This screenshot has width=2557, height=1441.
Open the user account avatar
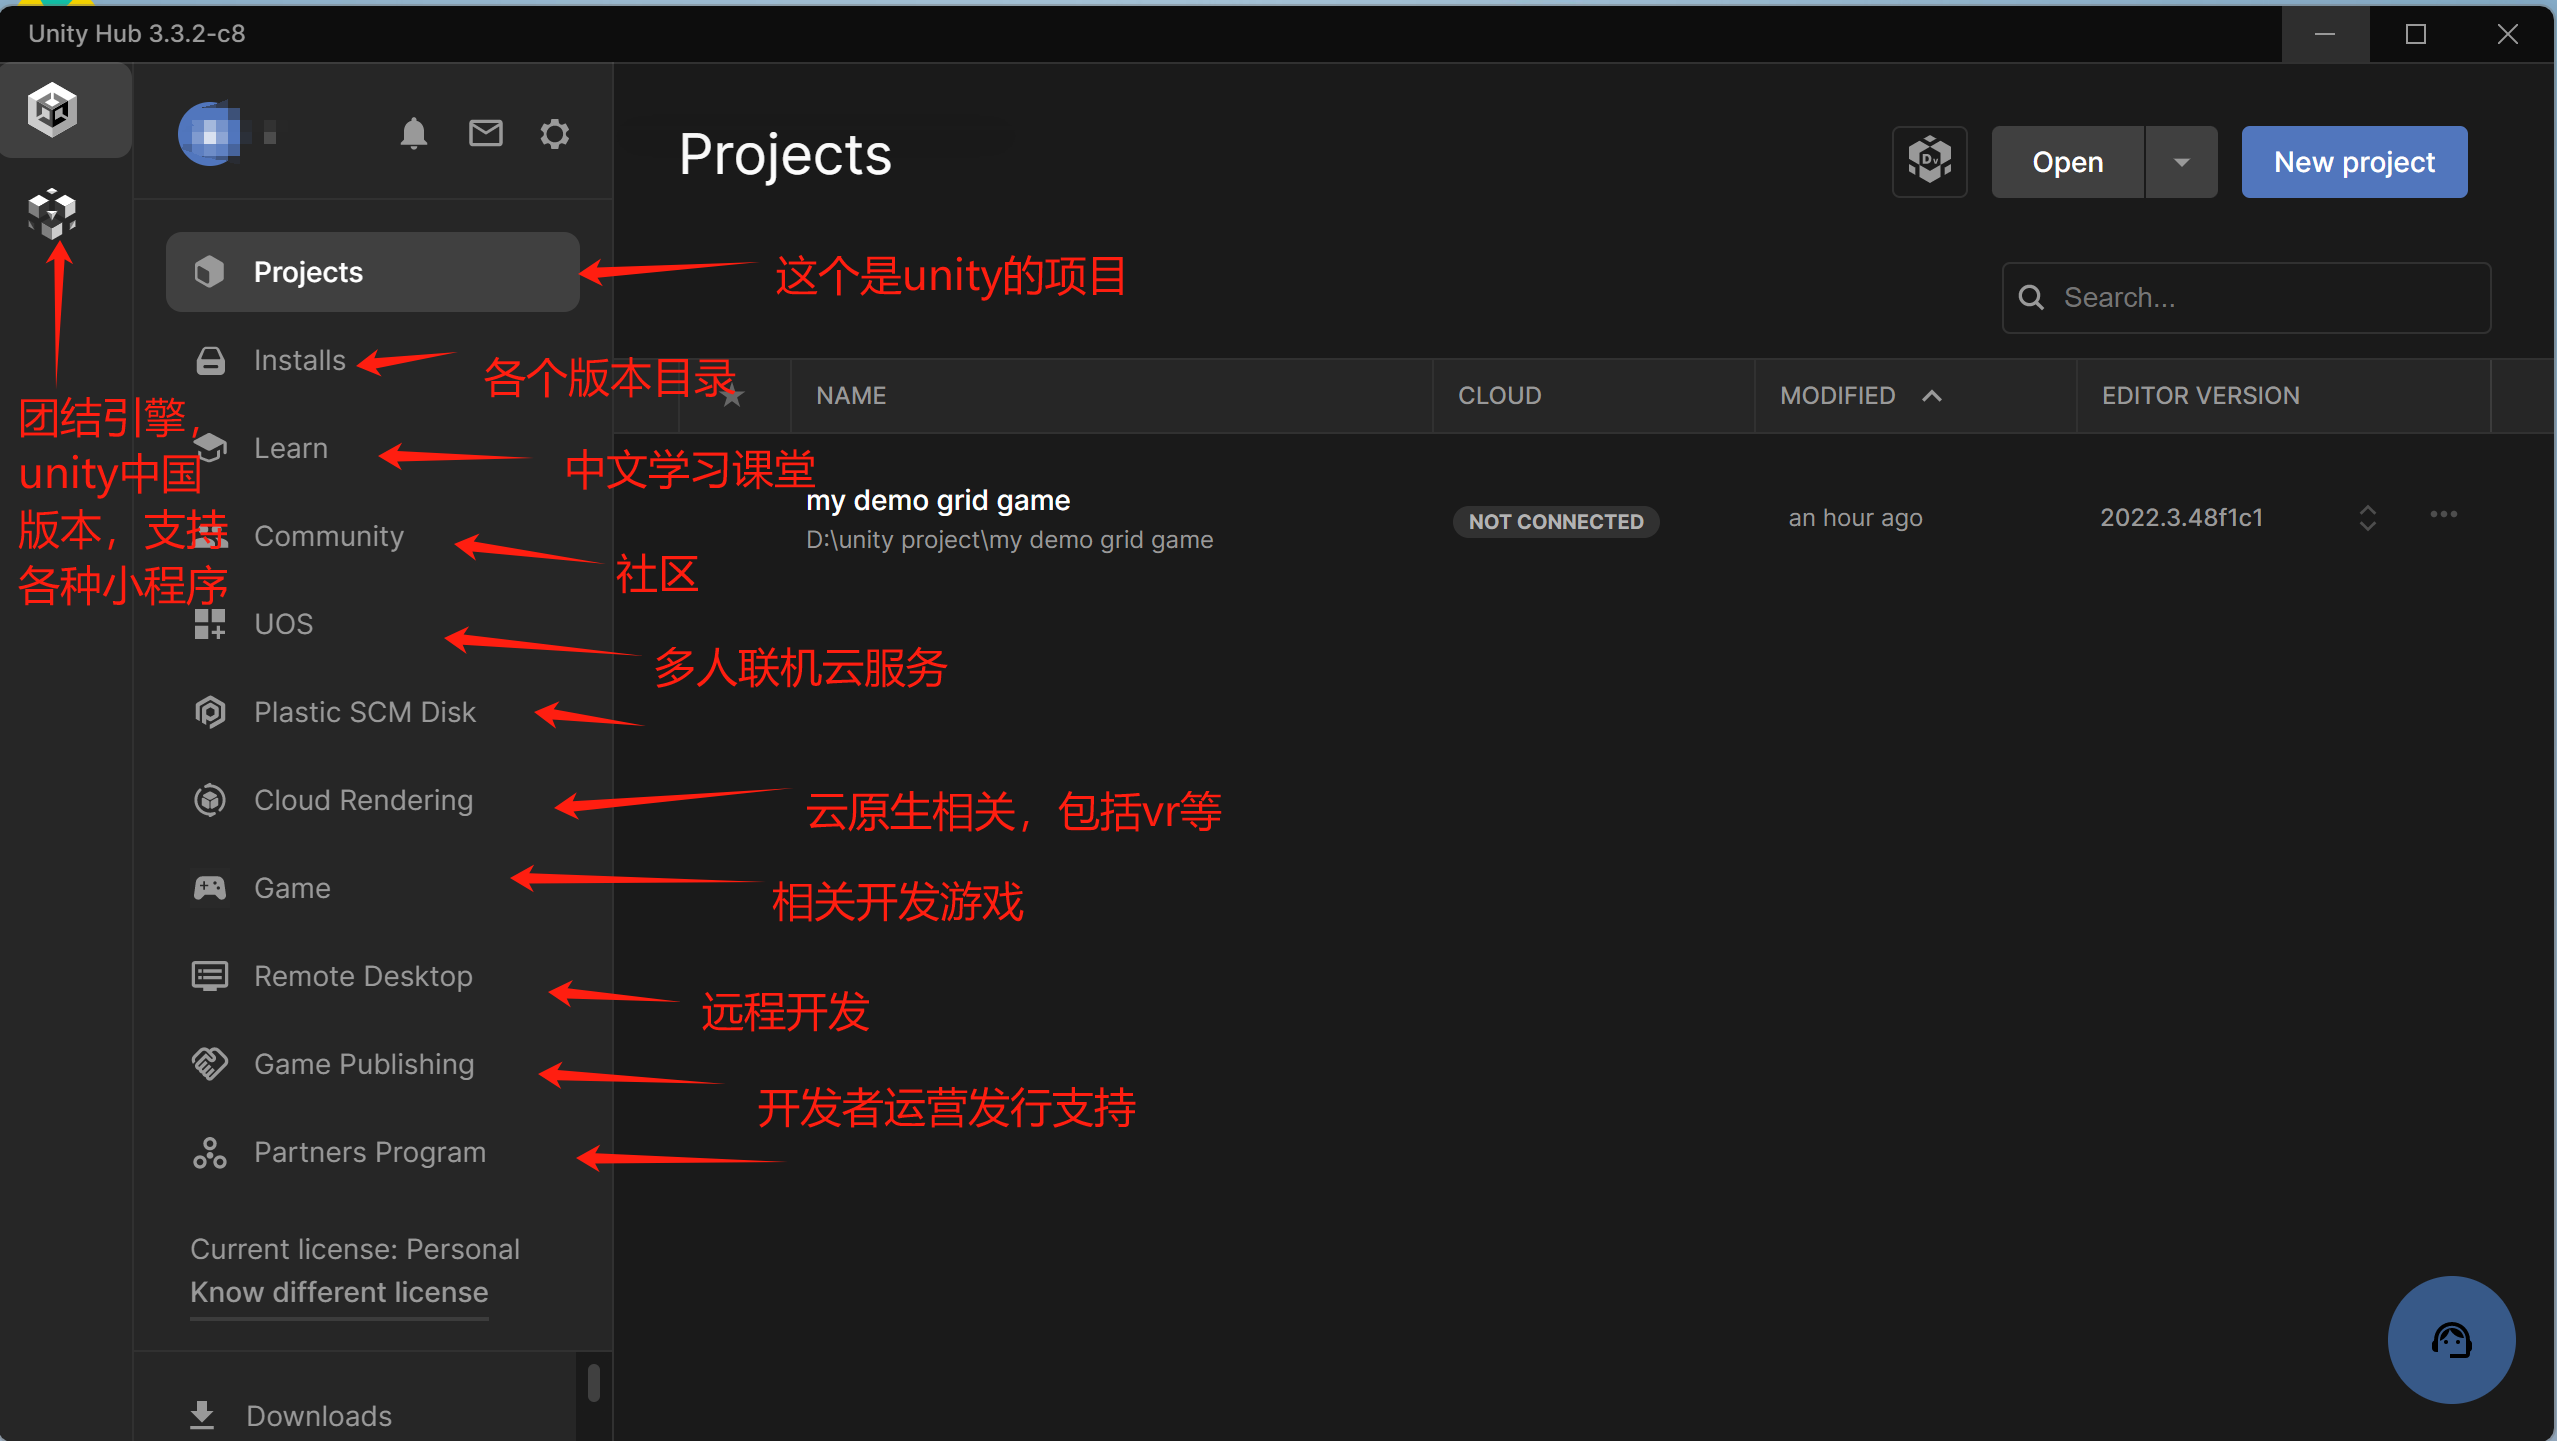pyautogui.click(x=210, y=133)
